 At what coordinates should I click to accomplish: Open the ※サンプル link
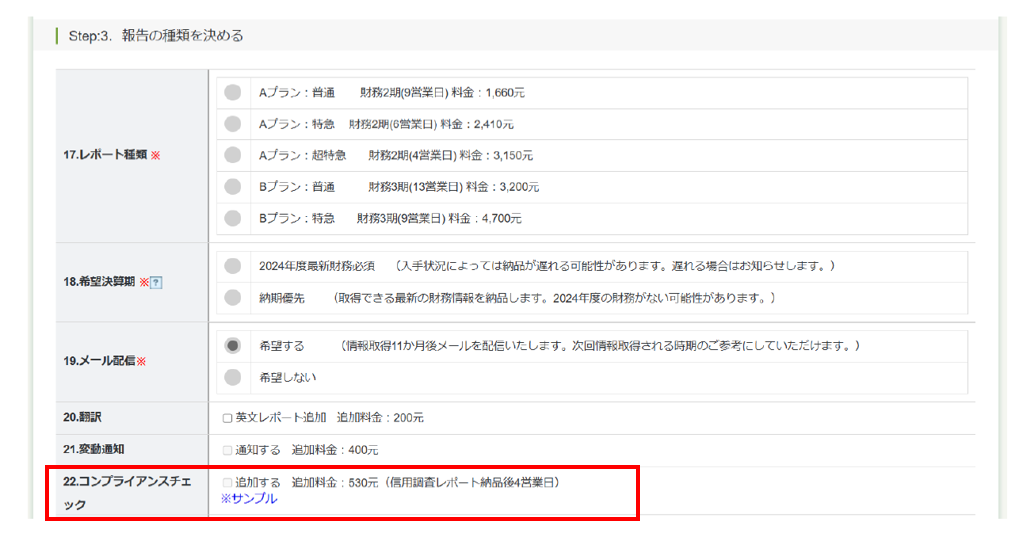point(249,499)
